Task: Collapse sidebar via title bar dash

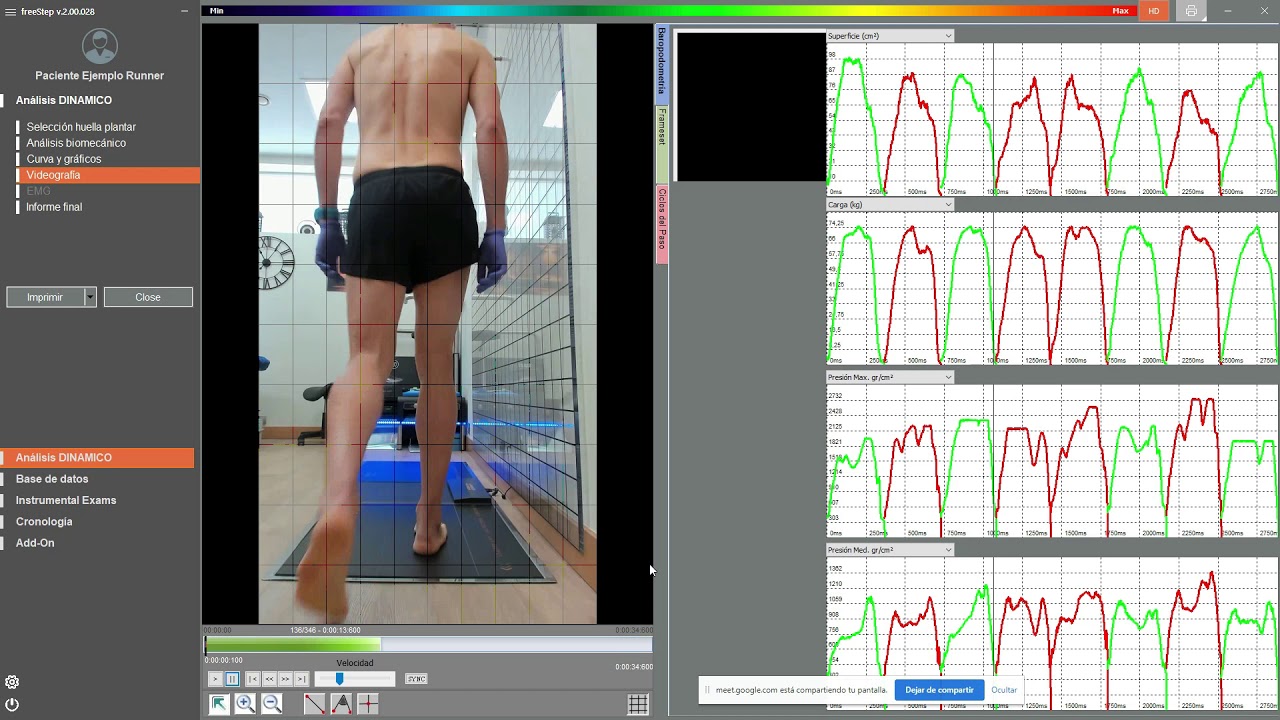Action: 185,11
